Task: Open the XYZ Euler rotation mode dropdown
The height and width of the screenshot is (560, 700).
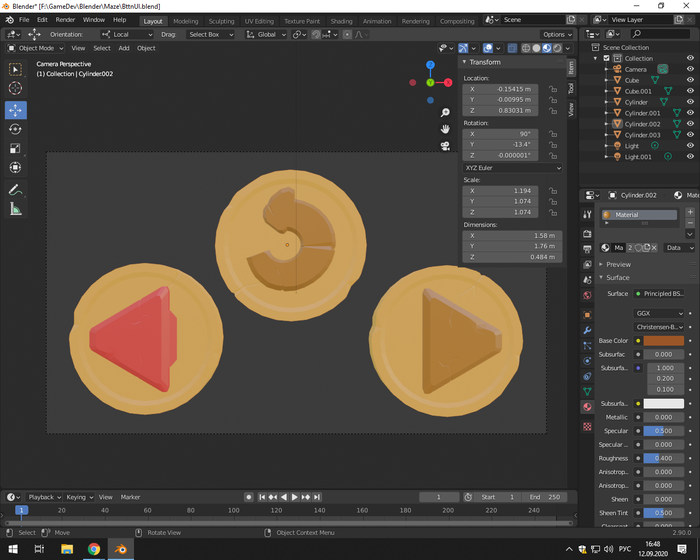Action: 512,168
